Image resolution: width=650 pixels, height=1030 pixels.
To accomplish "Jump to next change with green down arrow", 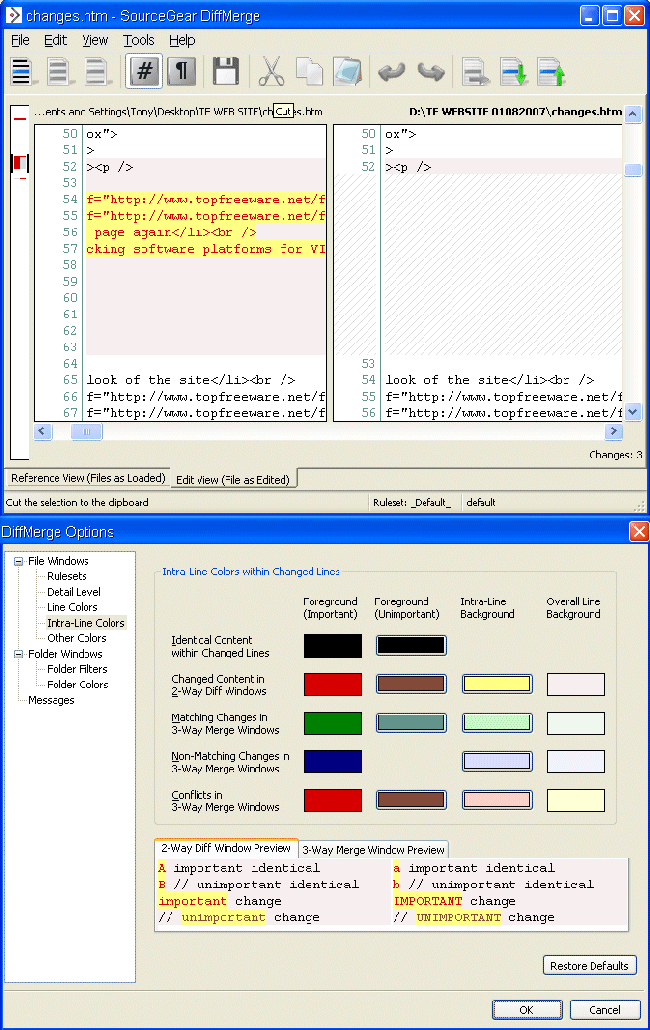I will click(513, 72).
